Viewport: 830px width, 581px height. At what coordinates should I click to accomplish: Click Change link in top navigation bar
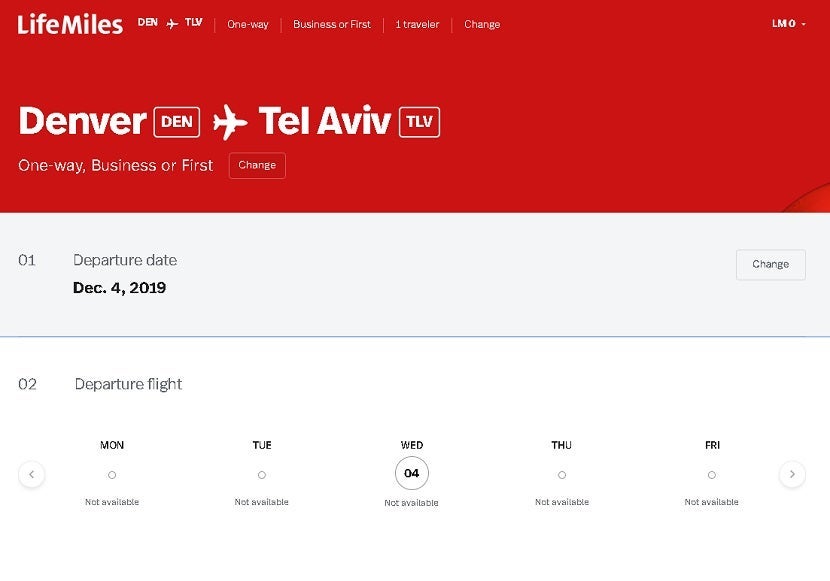pos(482,25)
